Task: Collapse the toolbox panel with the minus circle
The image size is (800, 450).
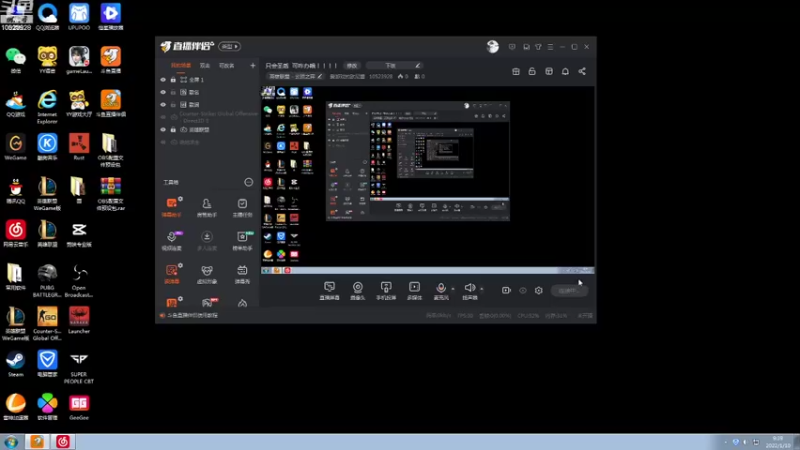Action: point(248,182)
